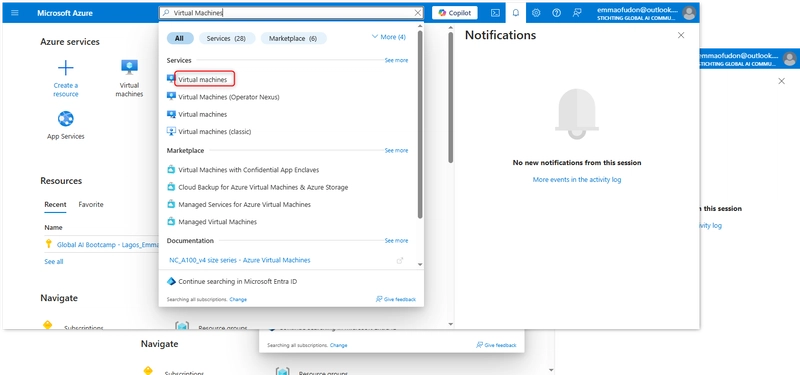Screen dimensions: 800x375
Task: Select Managed Services for Azure Virtual Machines
Action: (x=244, y=205)
